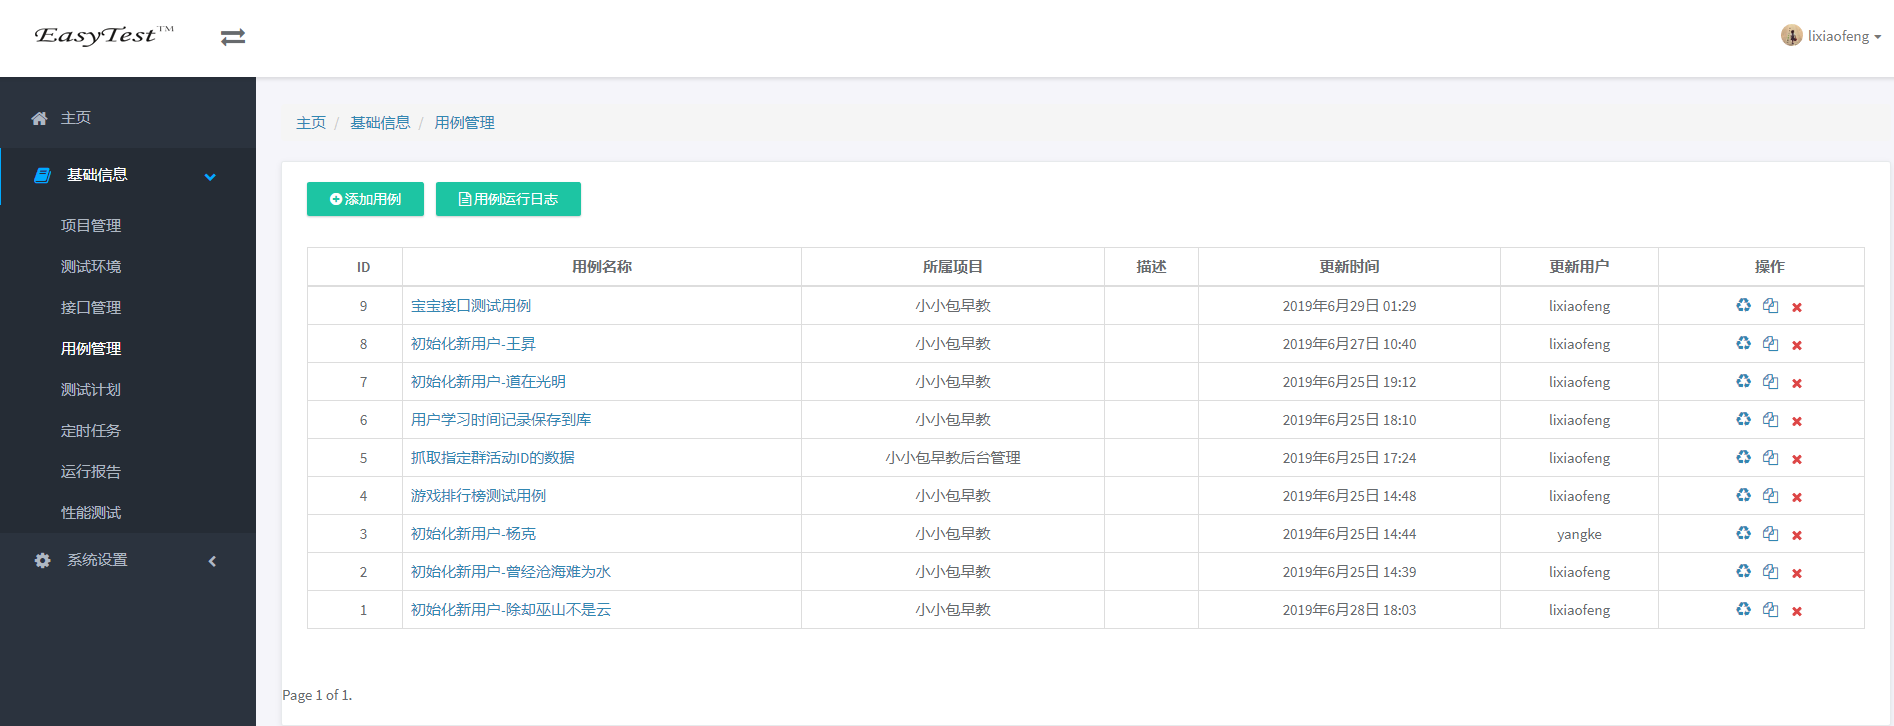
Task: Run case 初始化新用户-王昇 via recycle icon
Action: (x=1743, y=343)
